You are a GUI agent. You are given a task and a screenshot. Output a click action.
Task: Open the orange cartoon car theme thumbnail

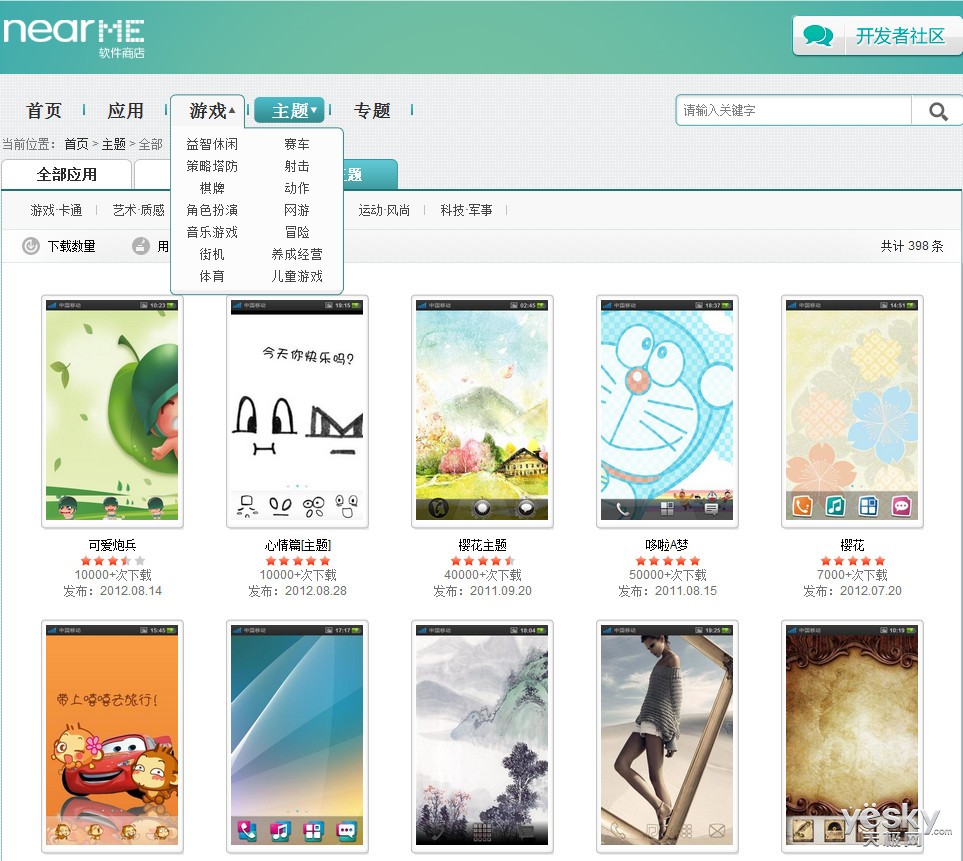(112, 736)
